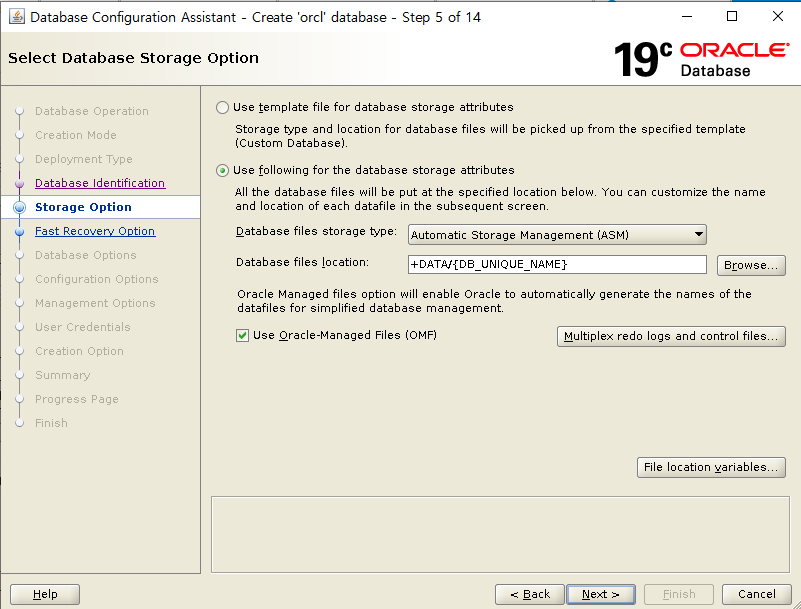Proceed with the Next button
This screenshot has width=801, height=609.
pos(601,594)
